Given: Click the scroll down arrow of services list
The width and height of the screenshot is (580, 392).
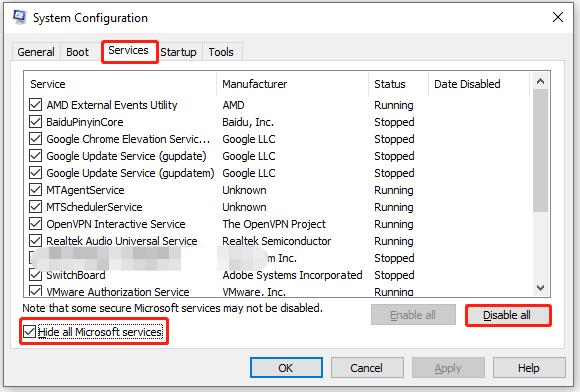Looking at the screenshot, I should (x=540, y=287).
